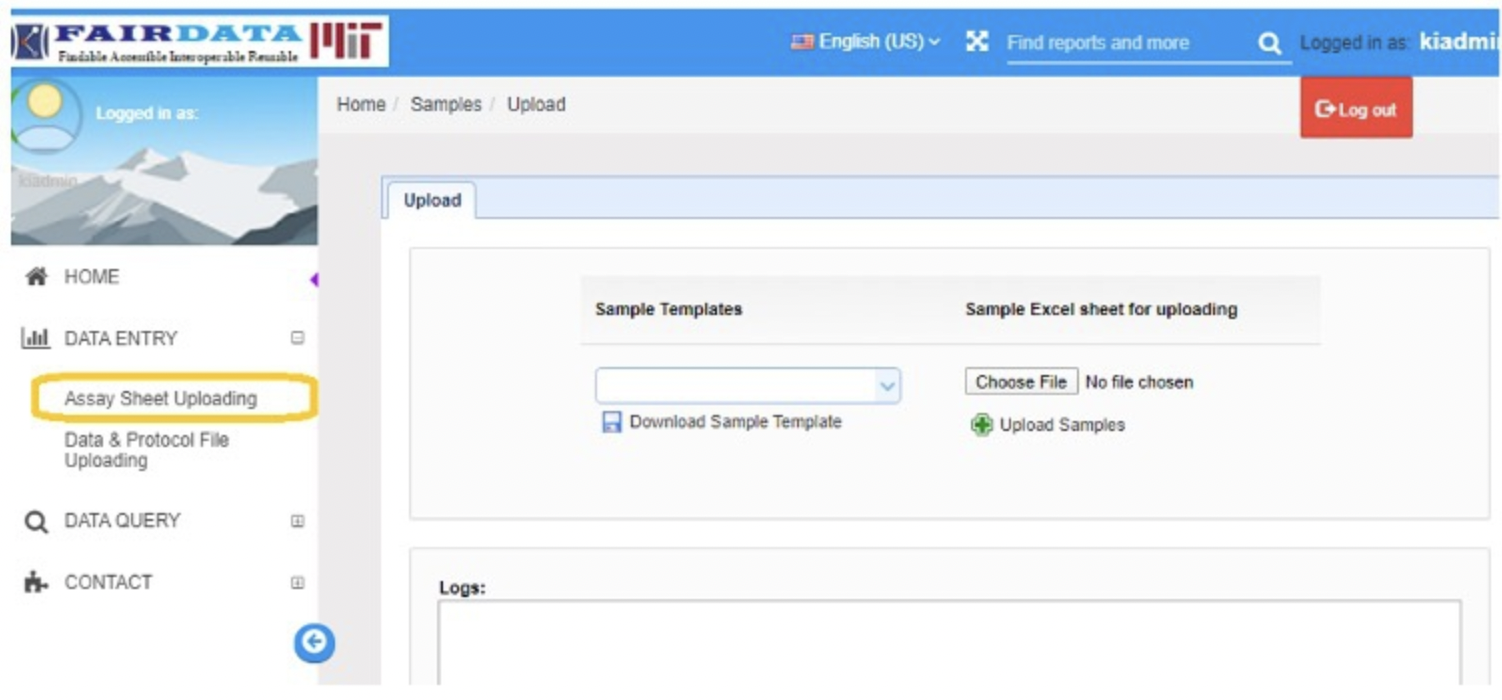Viewport: 1502px width, 700px height.
Task: Collapse the DATA ENTRY menu section
Action: 297,339
